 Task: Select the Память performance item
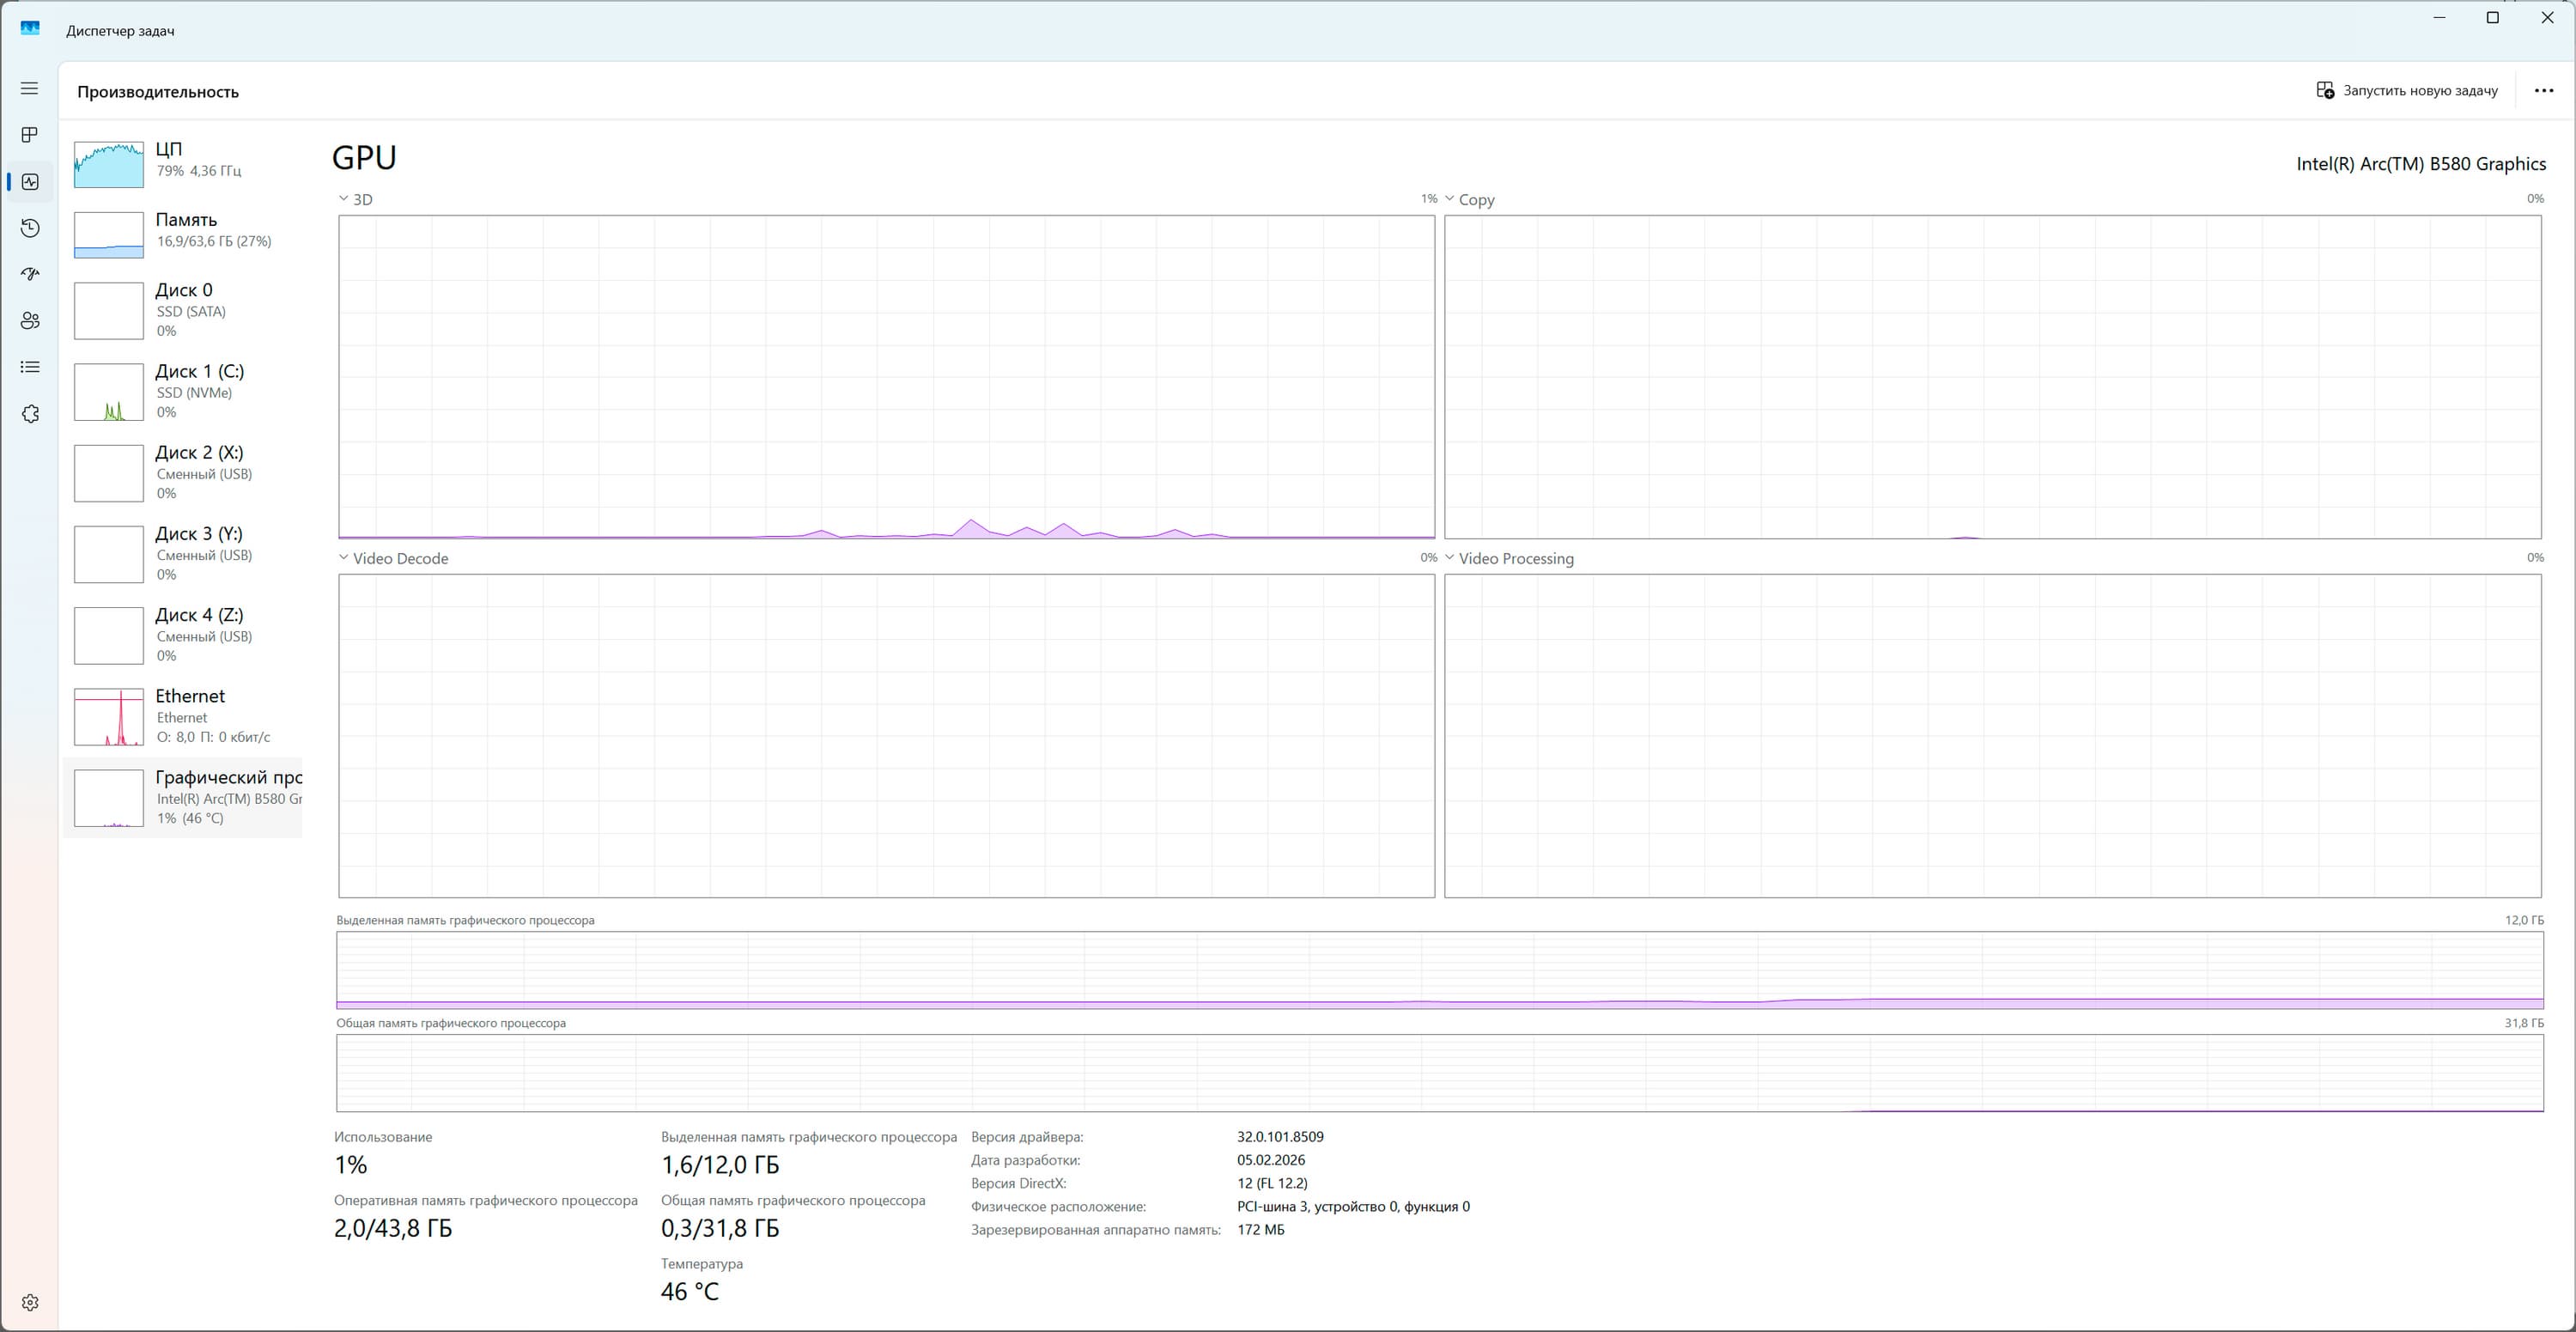click(x=186, y=230)
